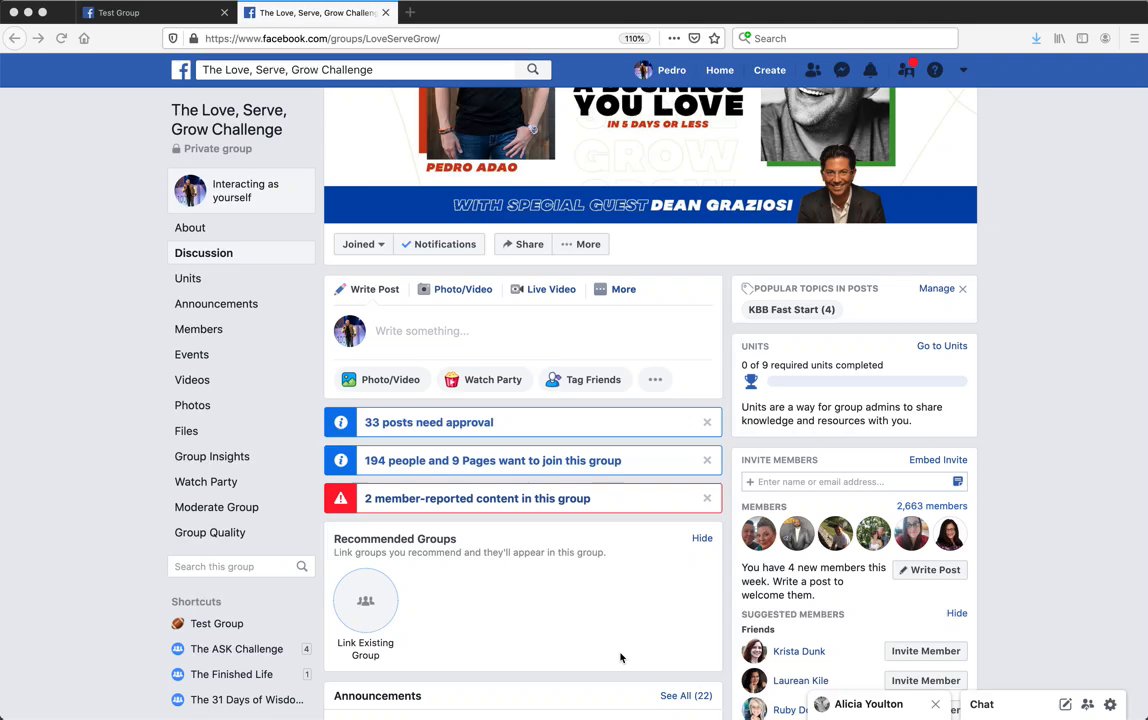
Task: Open Watch Party in the sidebar
Action: pyautogui.click(x=206, y=482)
